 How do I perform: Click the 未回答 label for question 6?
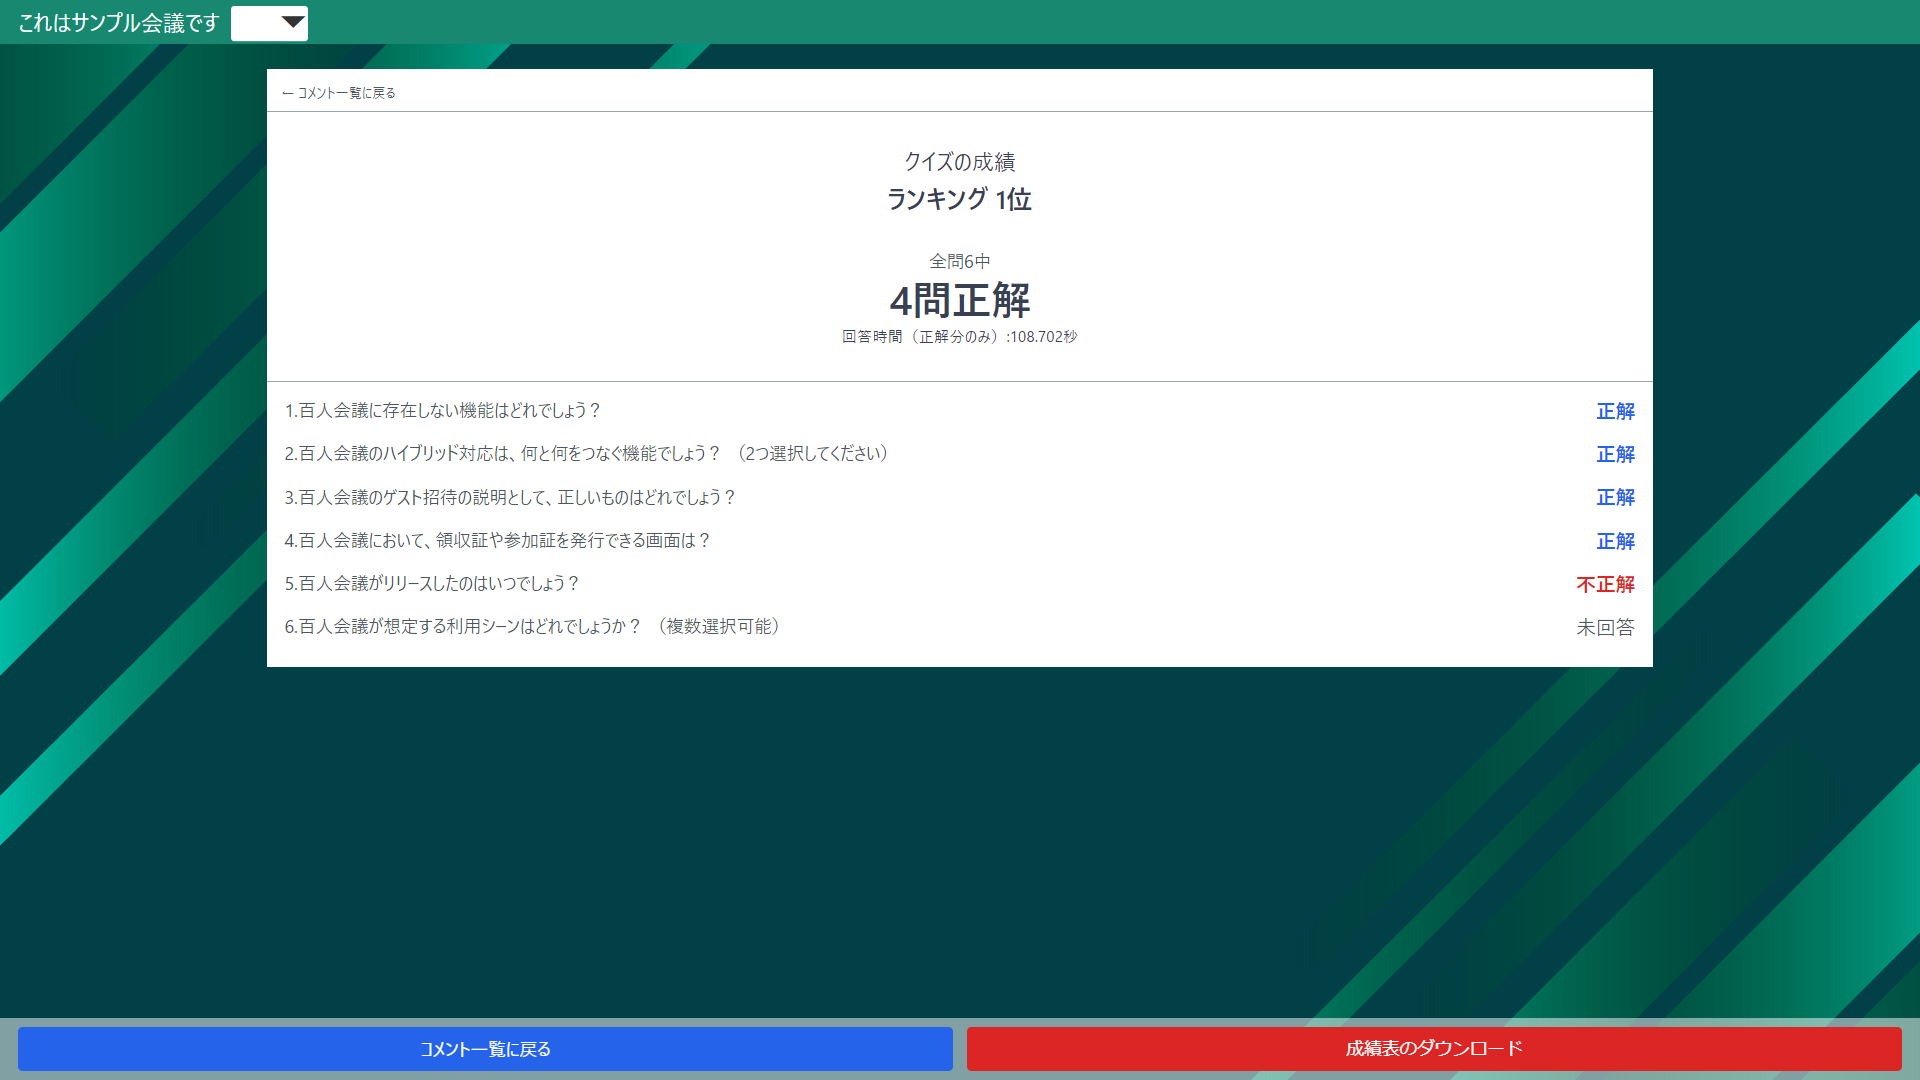point(1605,627)
